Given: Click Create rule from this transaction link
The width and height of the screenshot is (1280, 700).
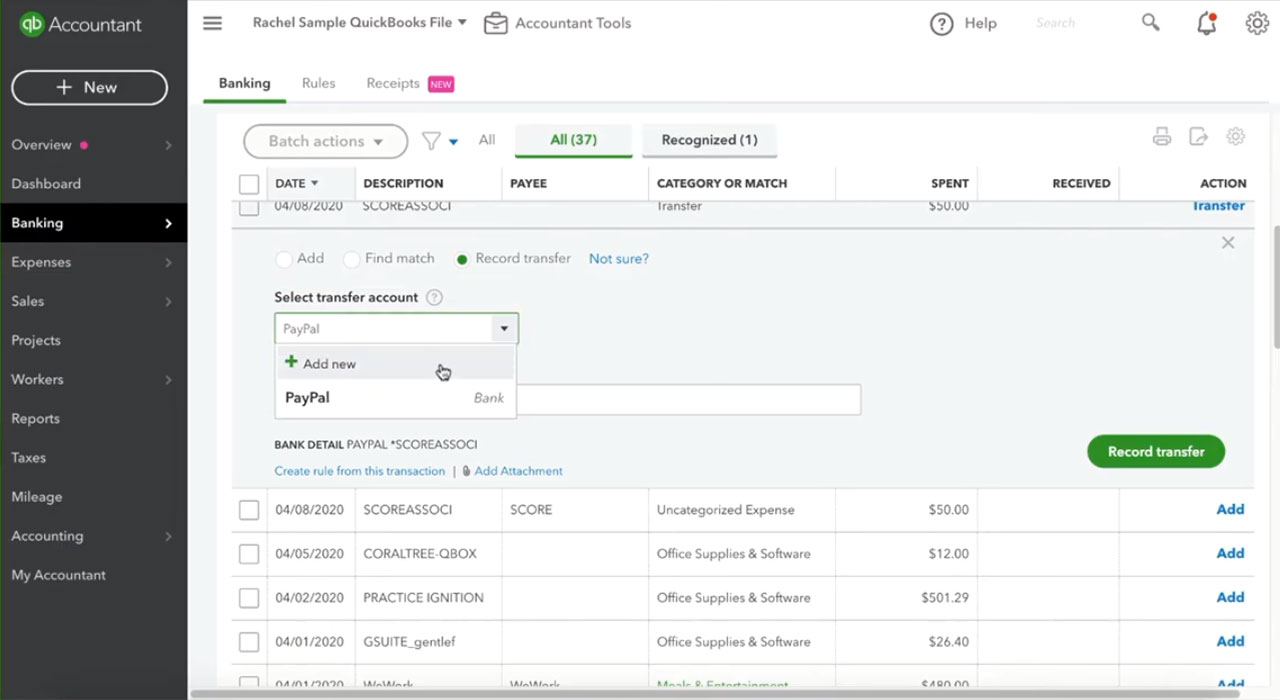Looking at the screenshot, I should (360, 471).
